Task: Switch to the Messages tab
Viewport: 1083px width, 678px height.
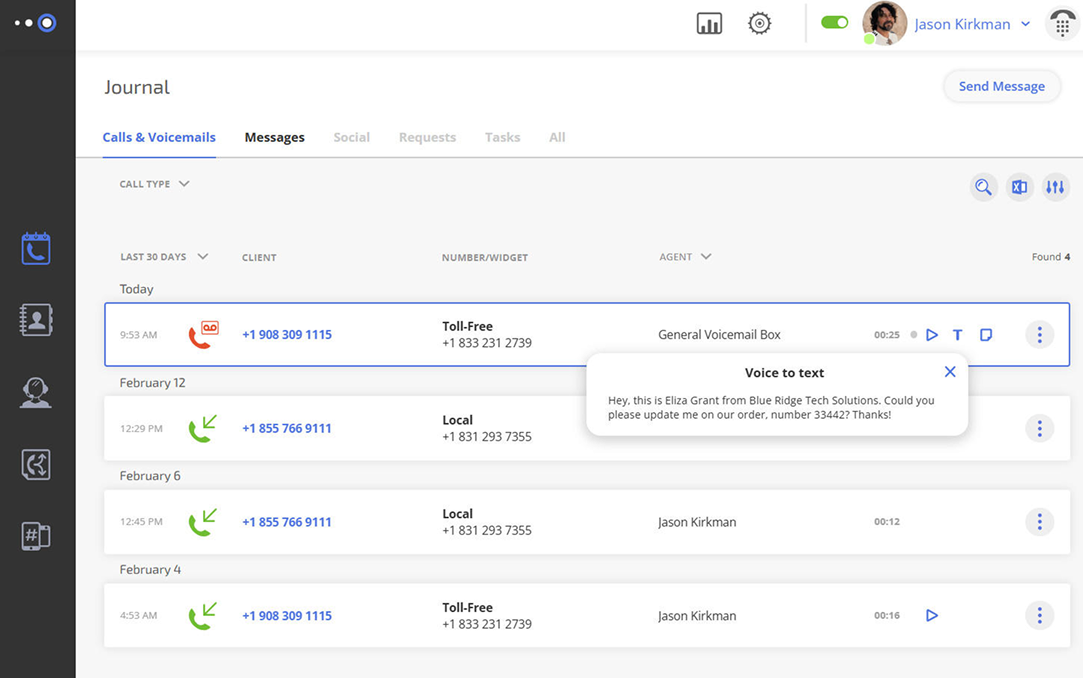Action: coord(274,137)
